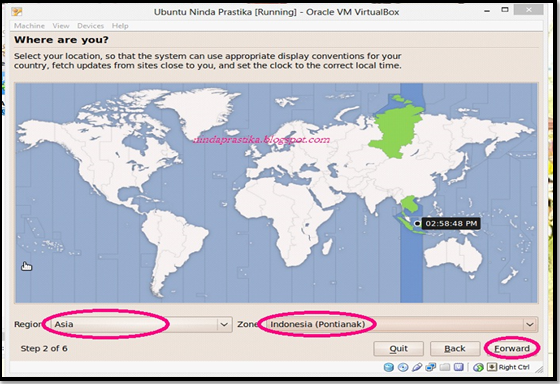Click the Forward button
The image size is (560, 384).
[x=512, y=348]
